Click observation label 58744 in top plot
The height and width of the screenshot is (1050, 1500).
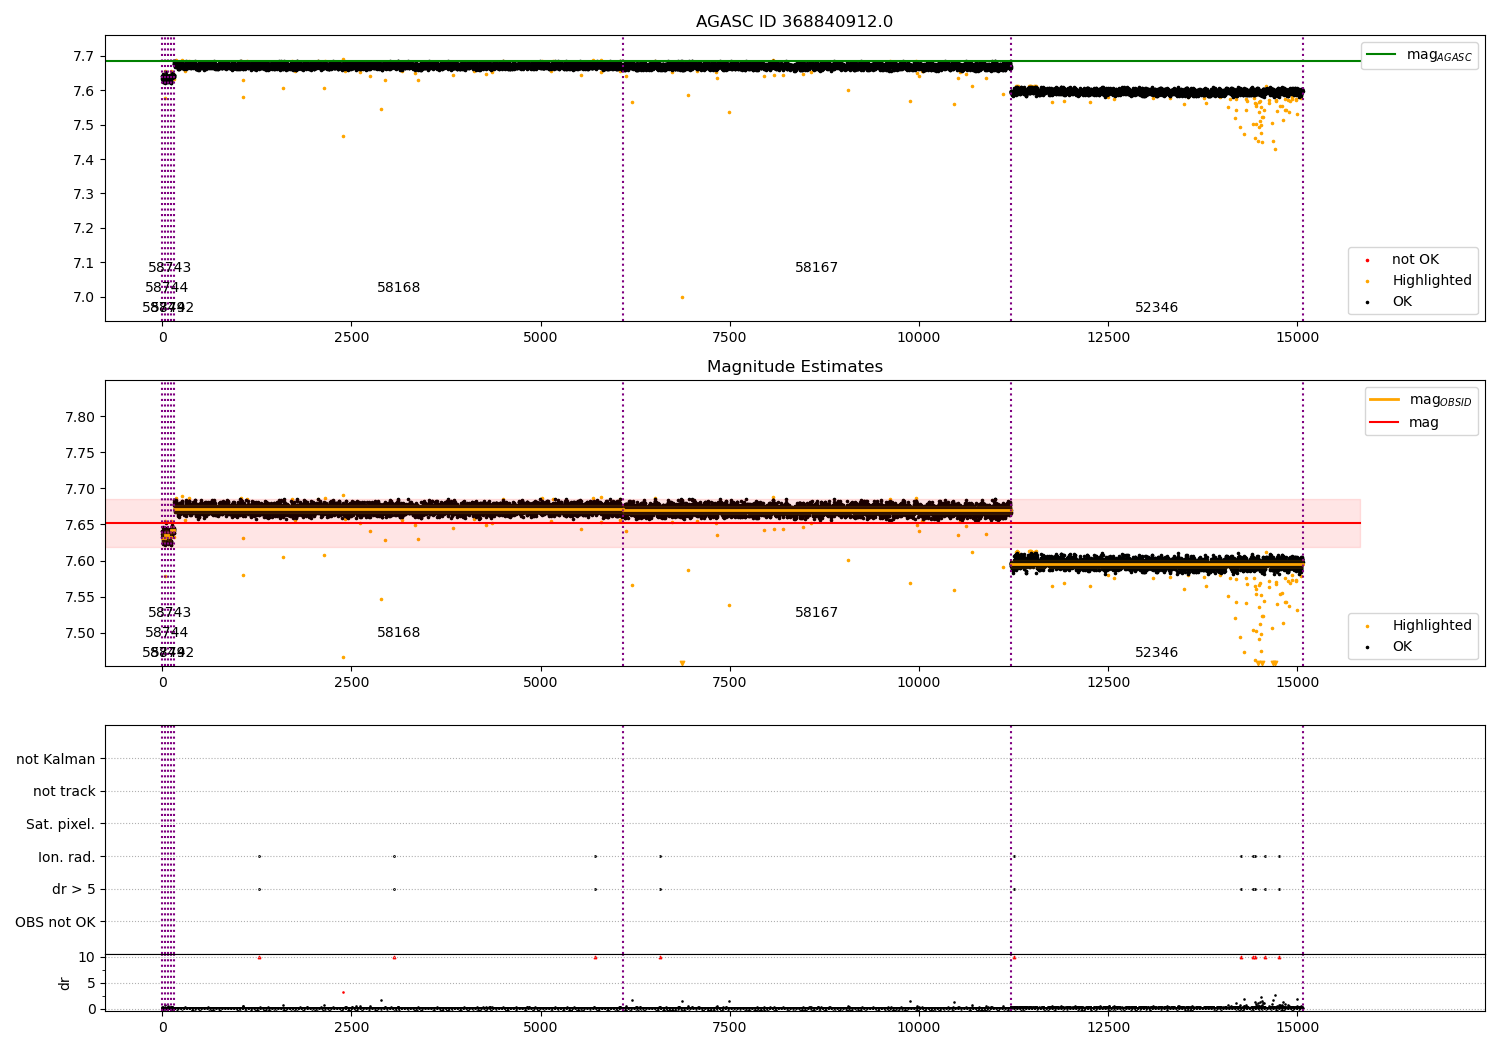166,288
